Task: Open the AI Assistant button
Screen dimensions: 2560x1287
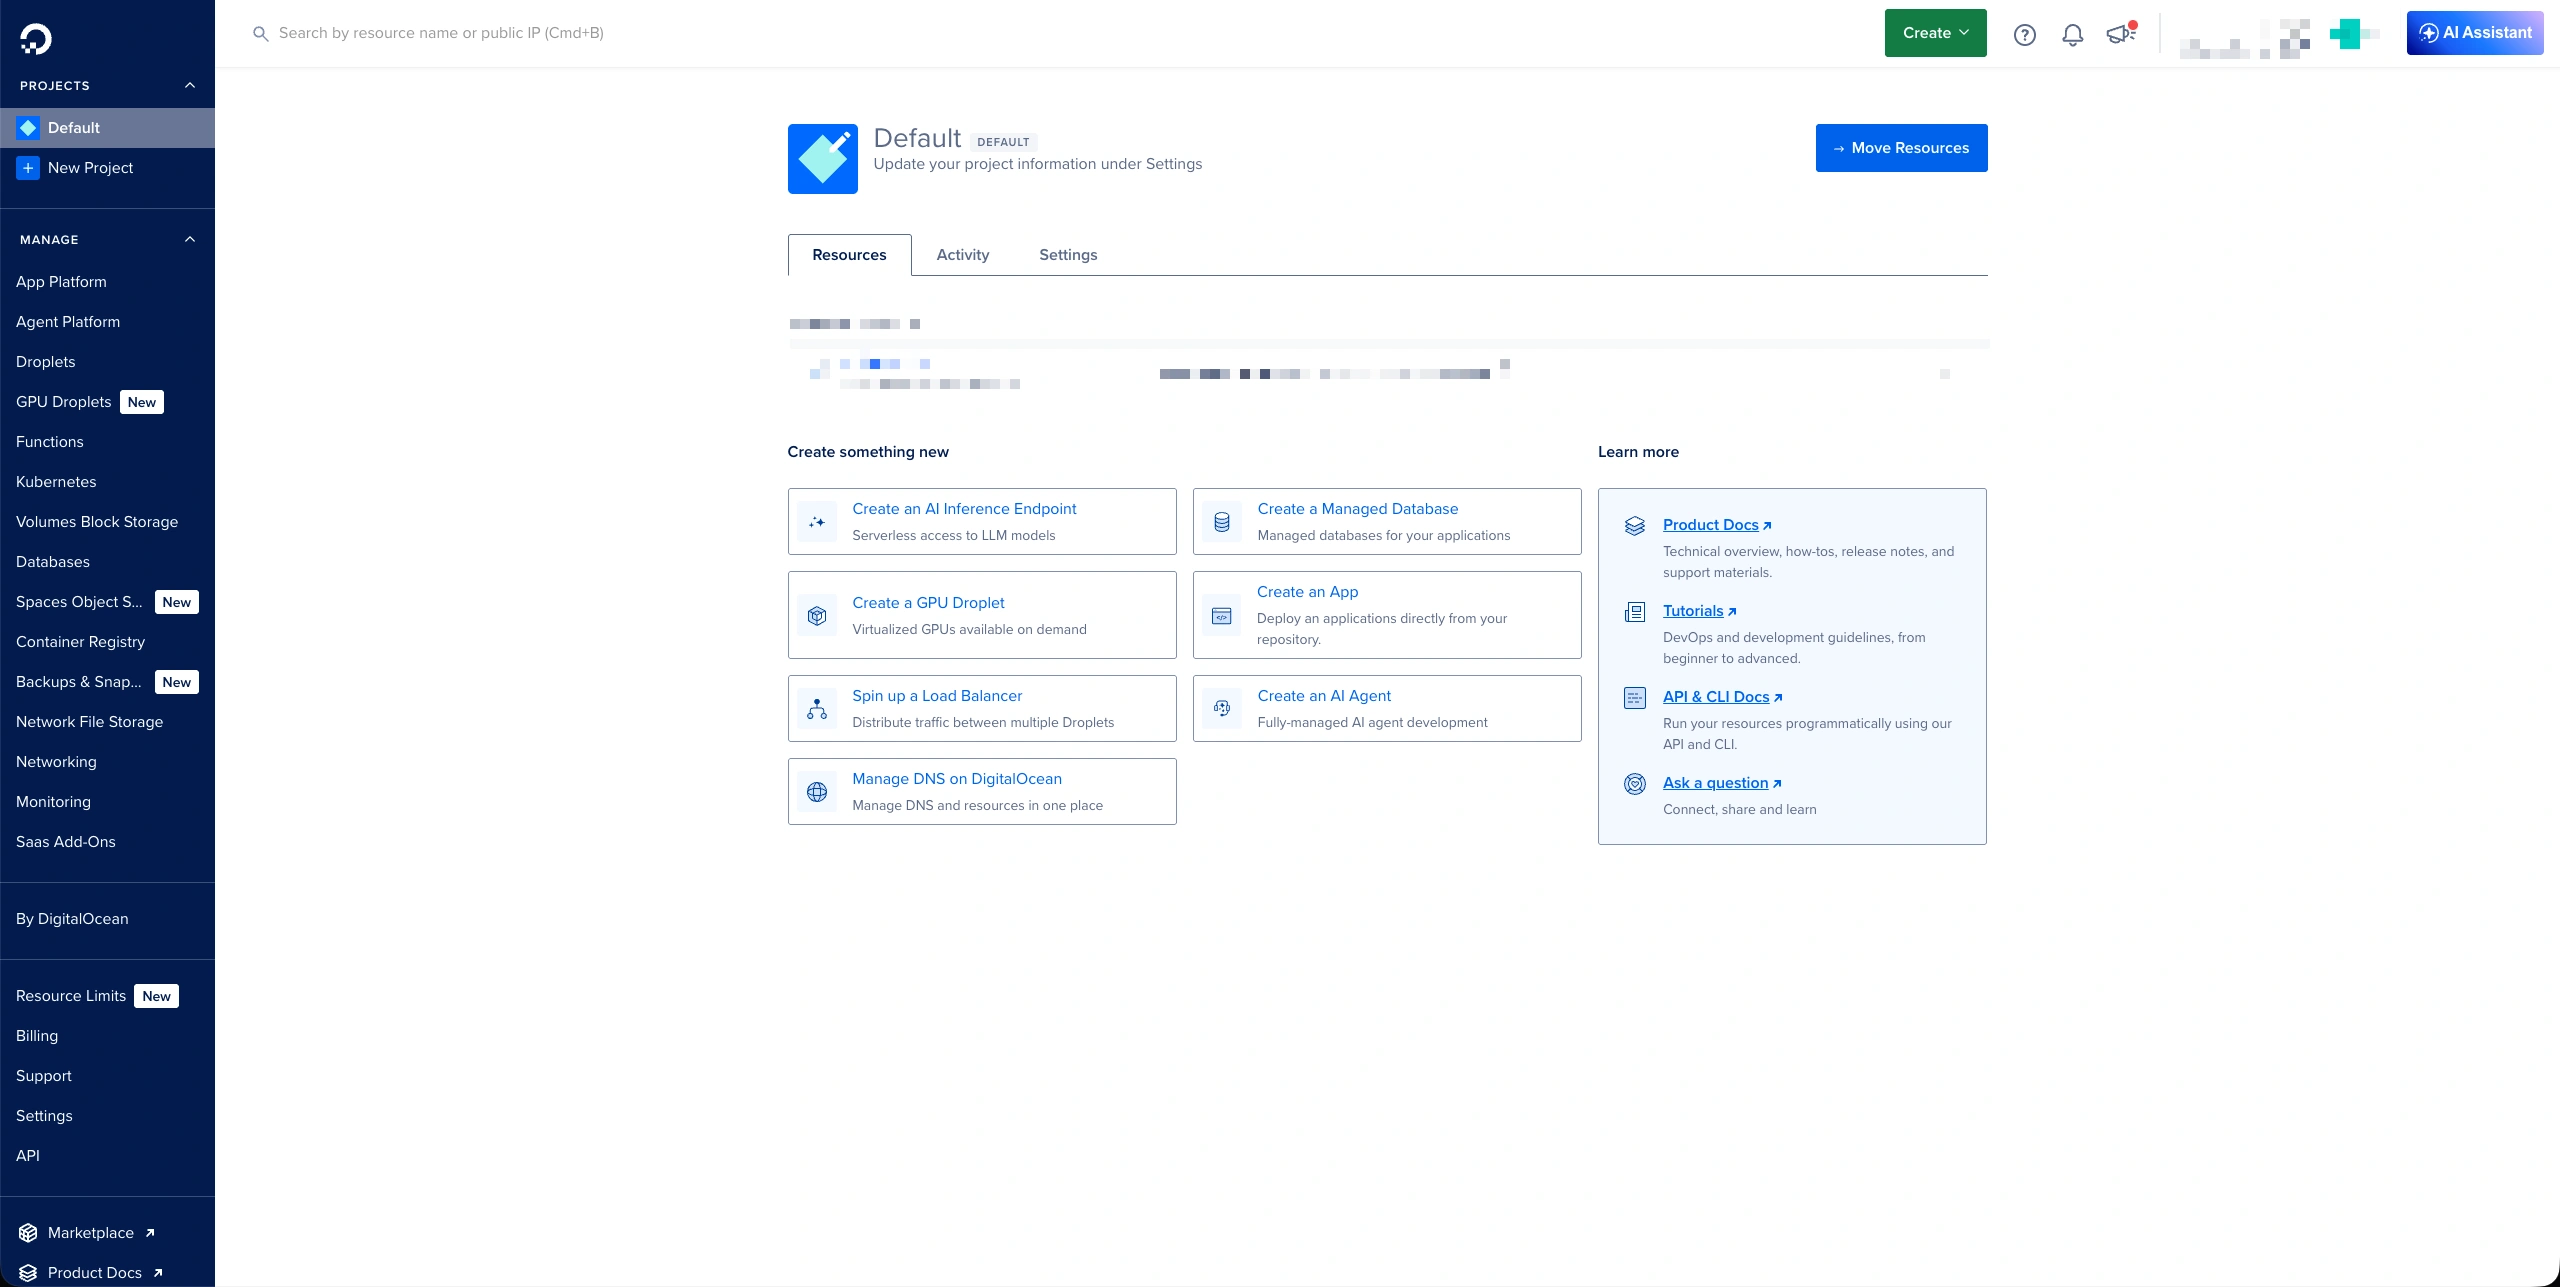Action: [2474, 33]
